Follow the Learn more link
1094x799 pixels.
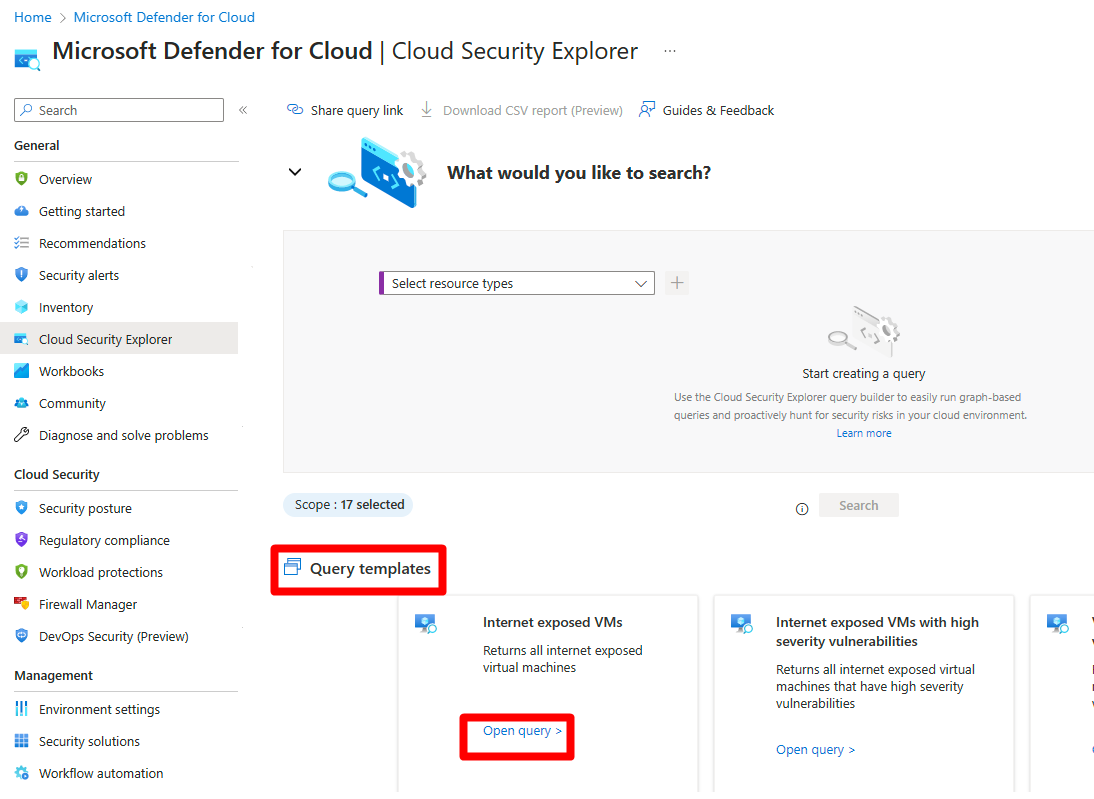(x=864, y=433)
